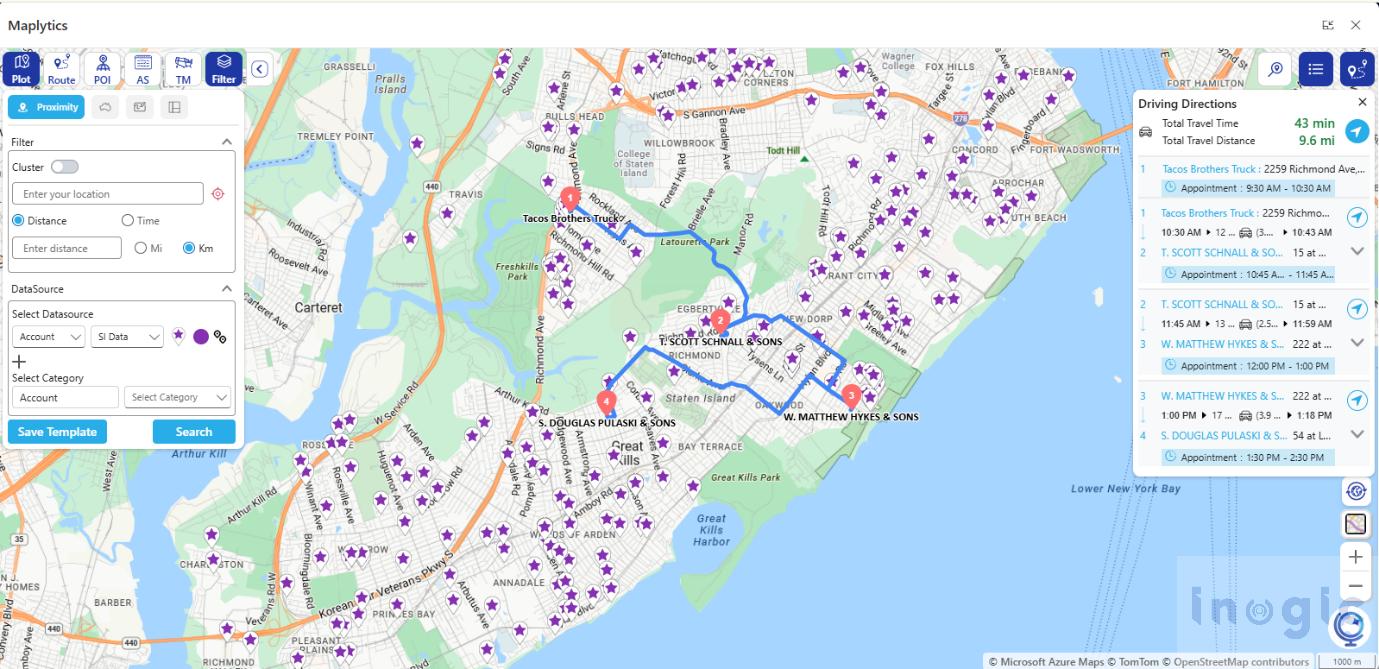Screen dimensions: 1379x669
Task: Open the Plot tool
Action: (21, 69)
